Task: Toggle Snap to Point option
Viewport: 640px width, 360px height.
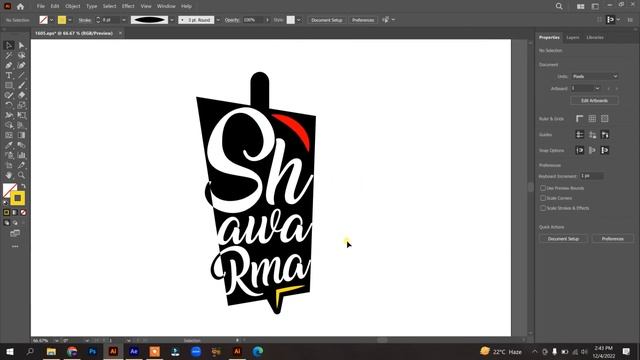Action: click(x=580, y=150)
